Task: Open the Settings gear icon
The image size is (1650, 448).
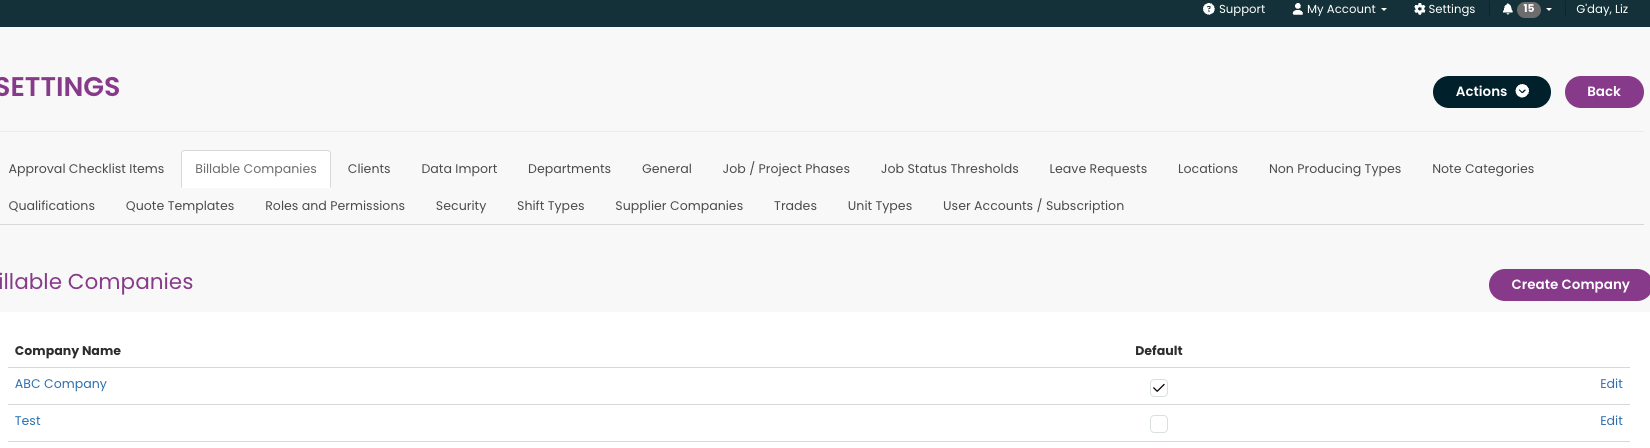Action: tap(1419, 9)
